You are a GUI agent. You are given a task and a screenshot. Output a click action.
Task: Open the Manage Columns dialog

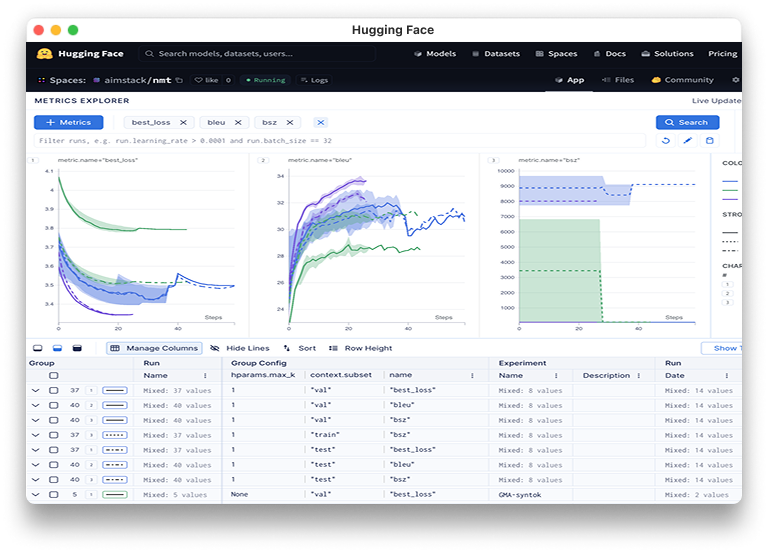[x=154, y=348]
